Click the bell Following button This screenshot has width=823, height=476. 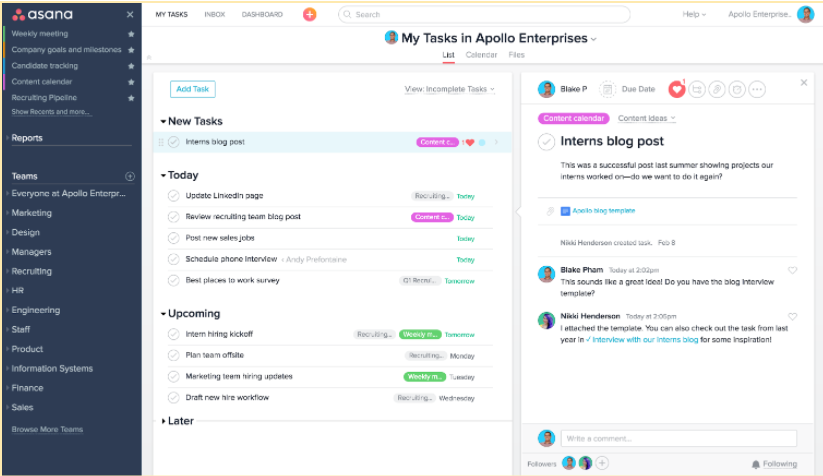(x=774, y=464)
